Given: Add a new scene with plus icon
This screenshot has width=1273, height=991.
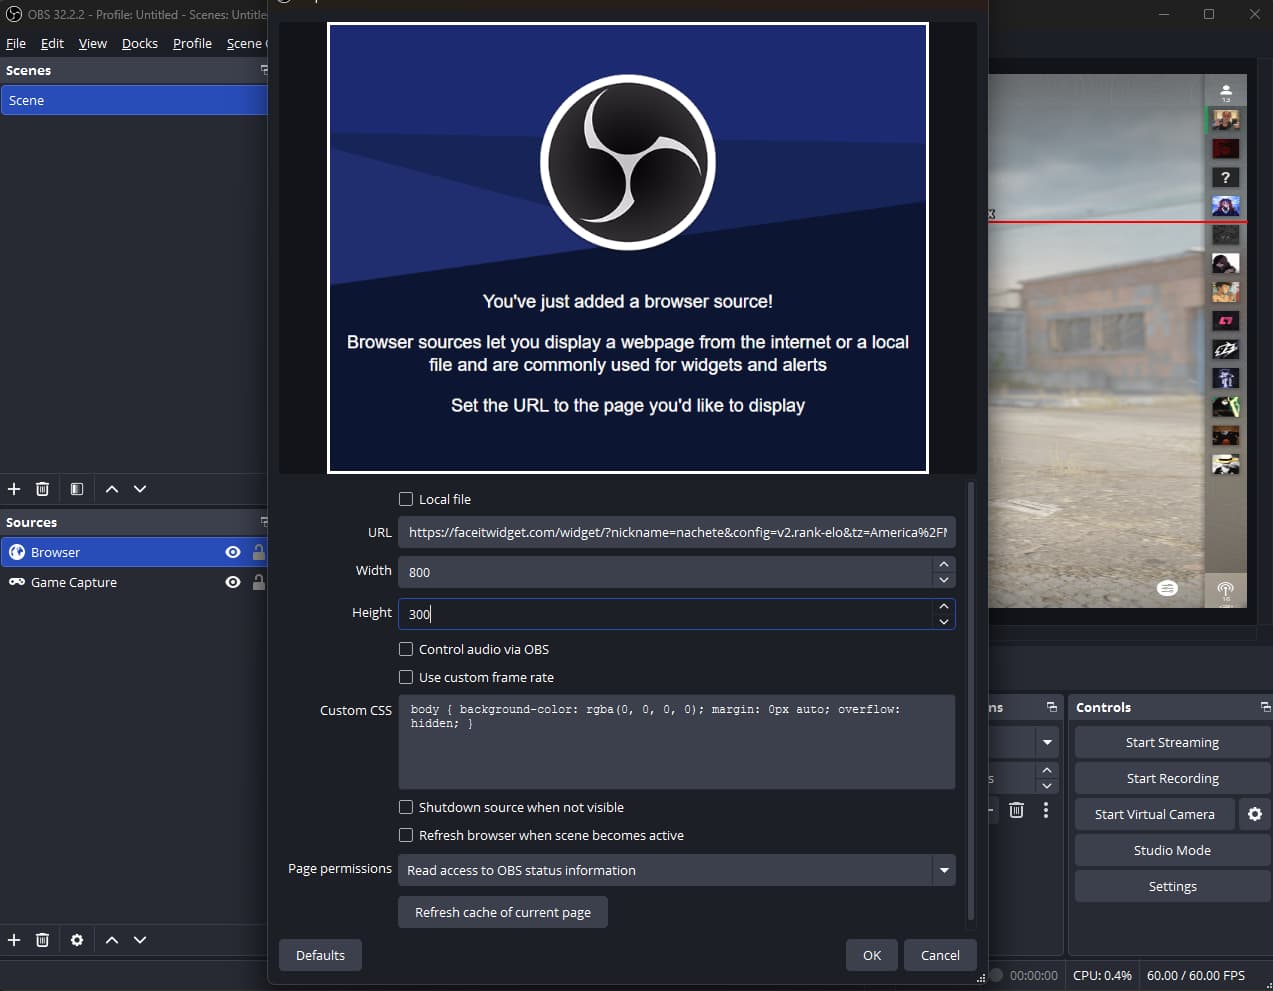Looking at the screenshot, I should [14, 489].
